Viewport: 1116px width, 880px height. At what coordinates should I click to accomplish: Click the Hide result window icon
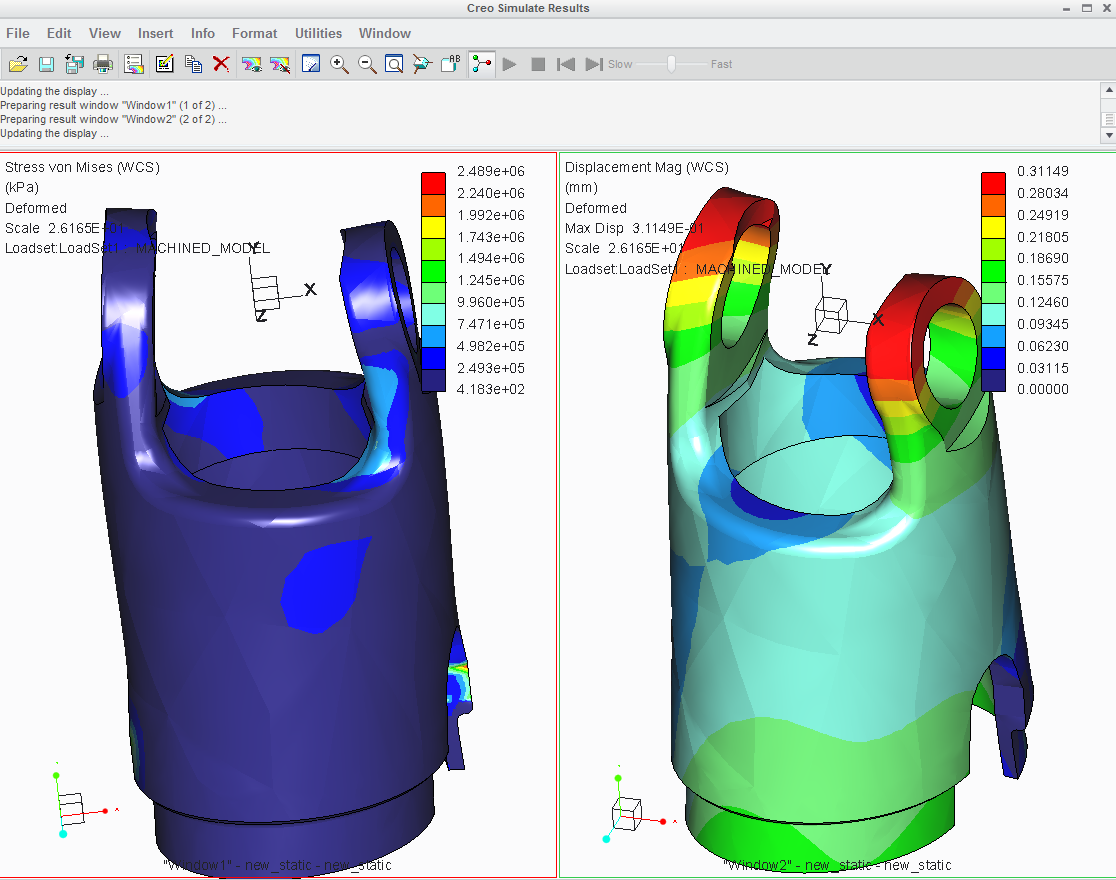point(280,64)
